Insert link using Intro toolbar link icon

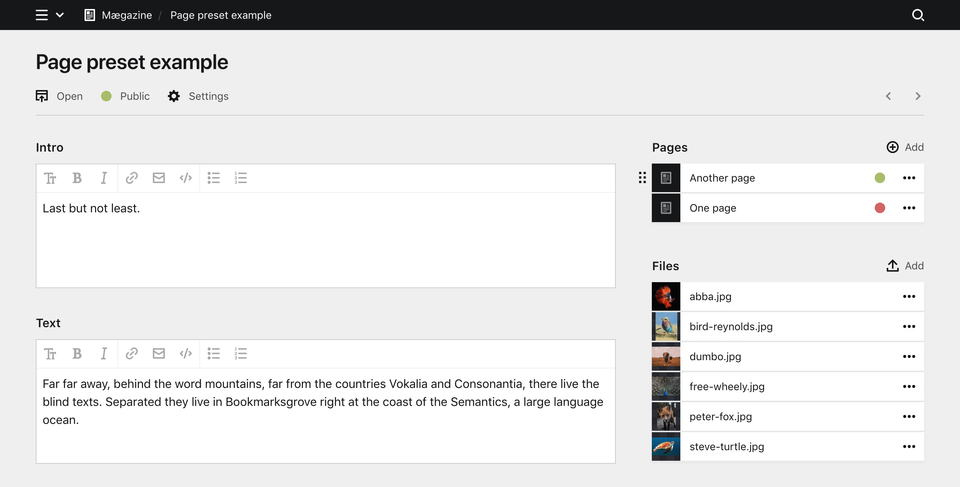pyautogui.click(x=132, y=178)
